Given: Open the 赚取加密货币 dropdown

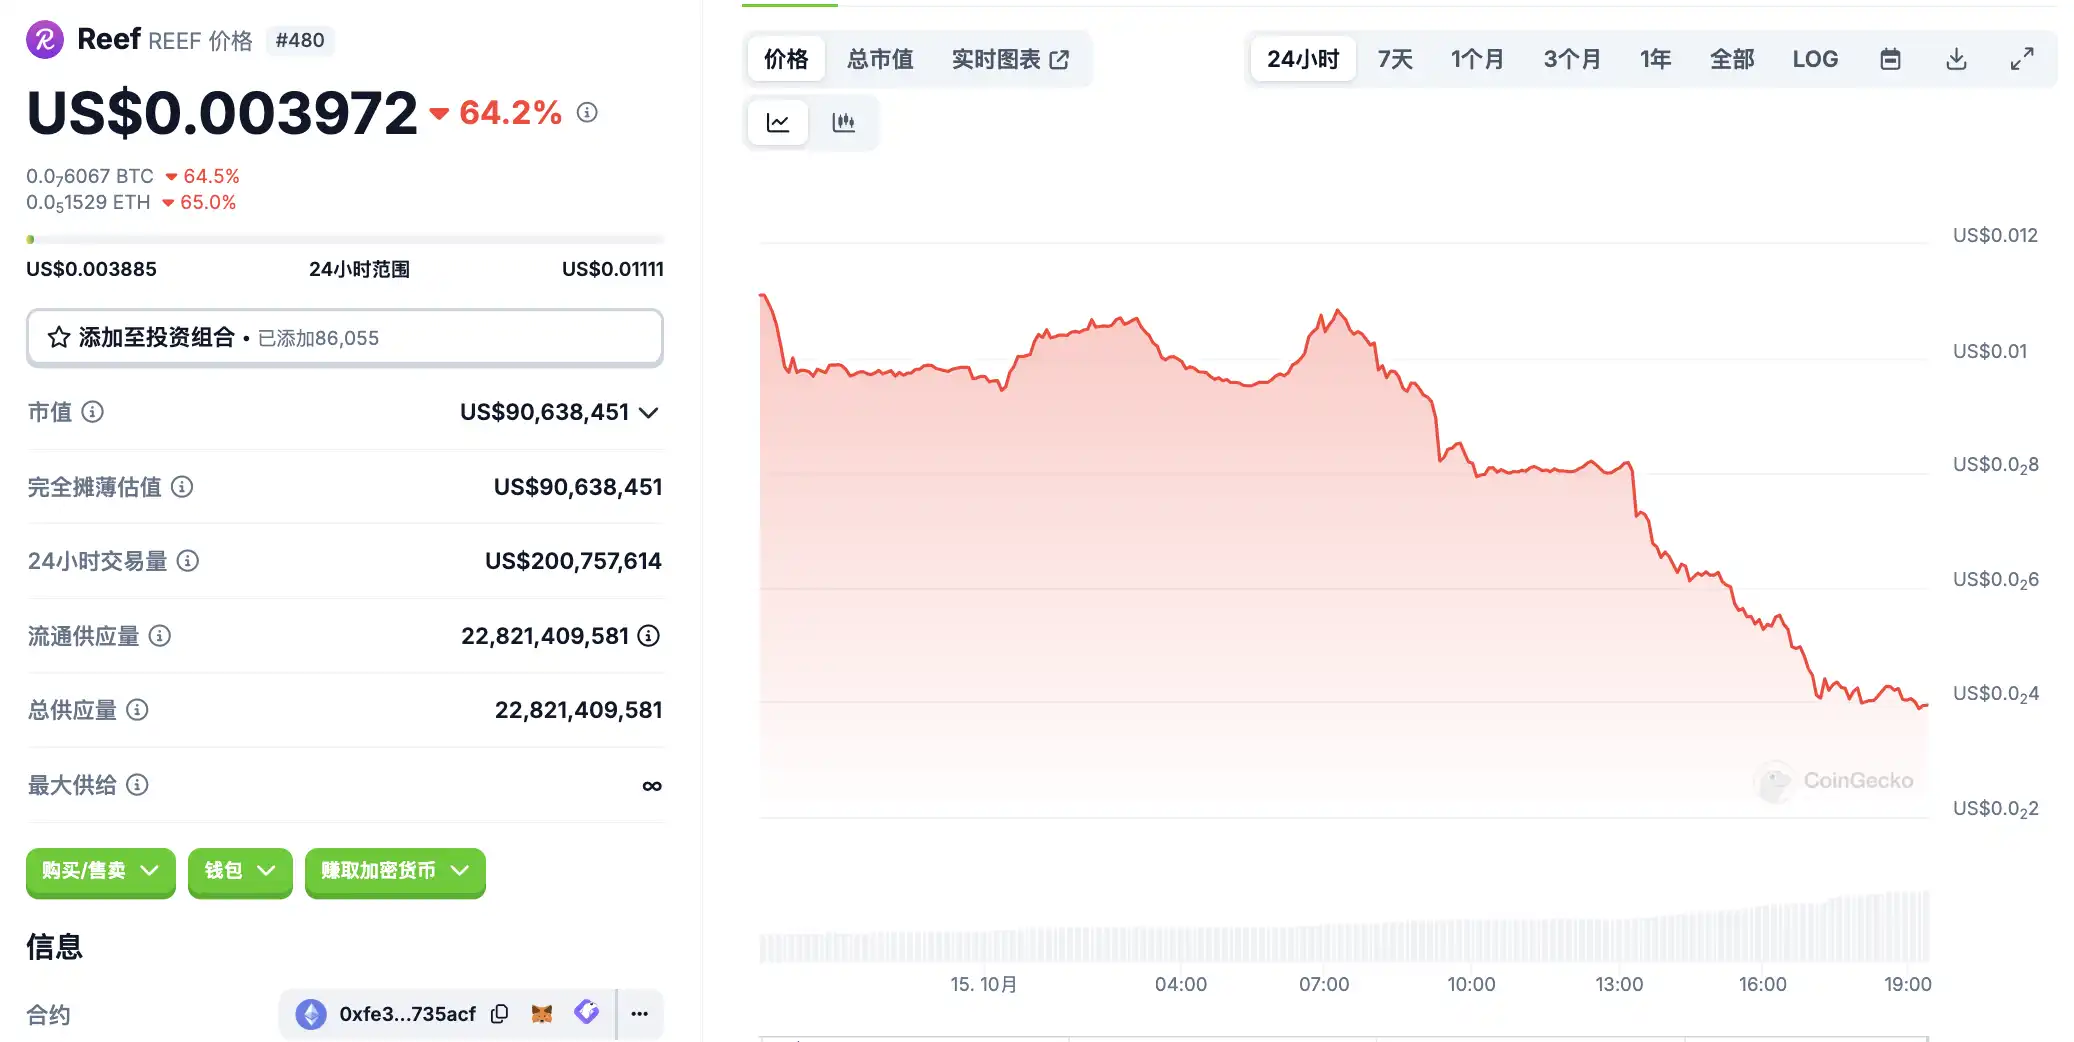Looking at the screenshot, I should pos(395,871).
